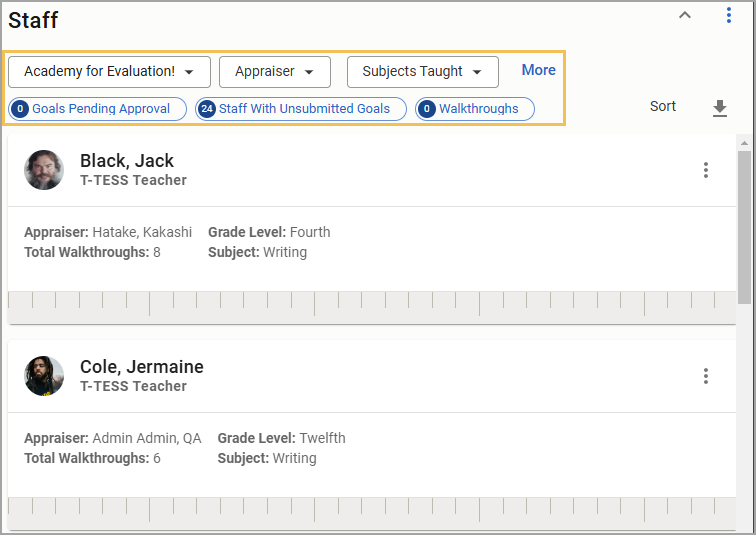Open the Subjects Taught dropdown

(422, 72)
